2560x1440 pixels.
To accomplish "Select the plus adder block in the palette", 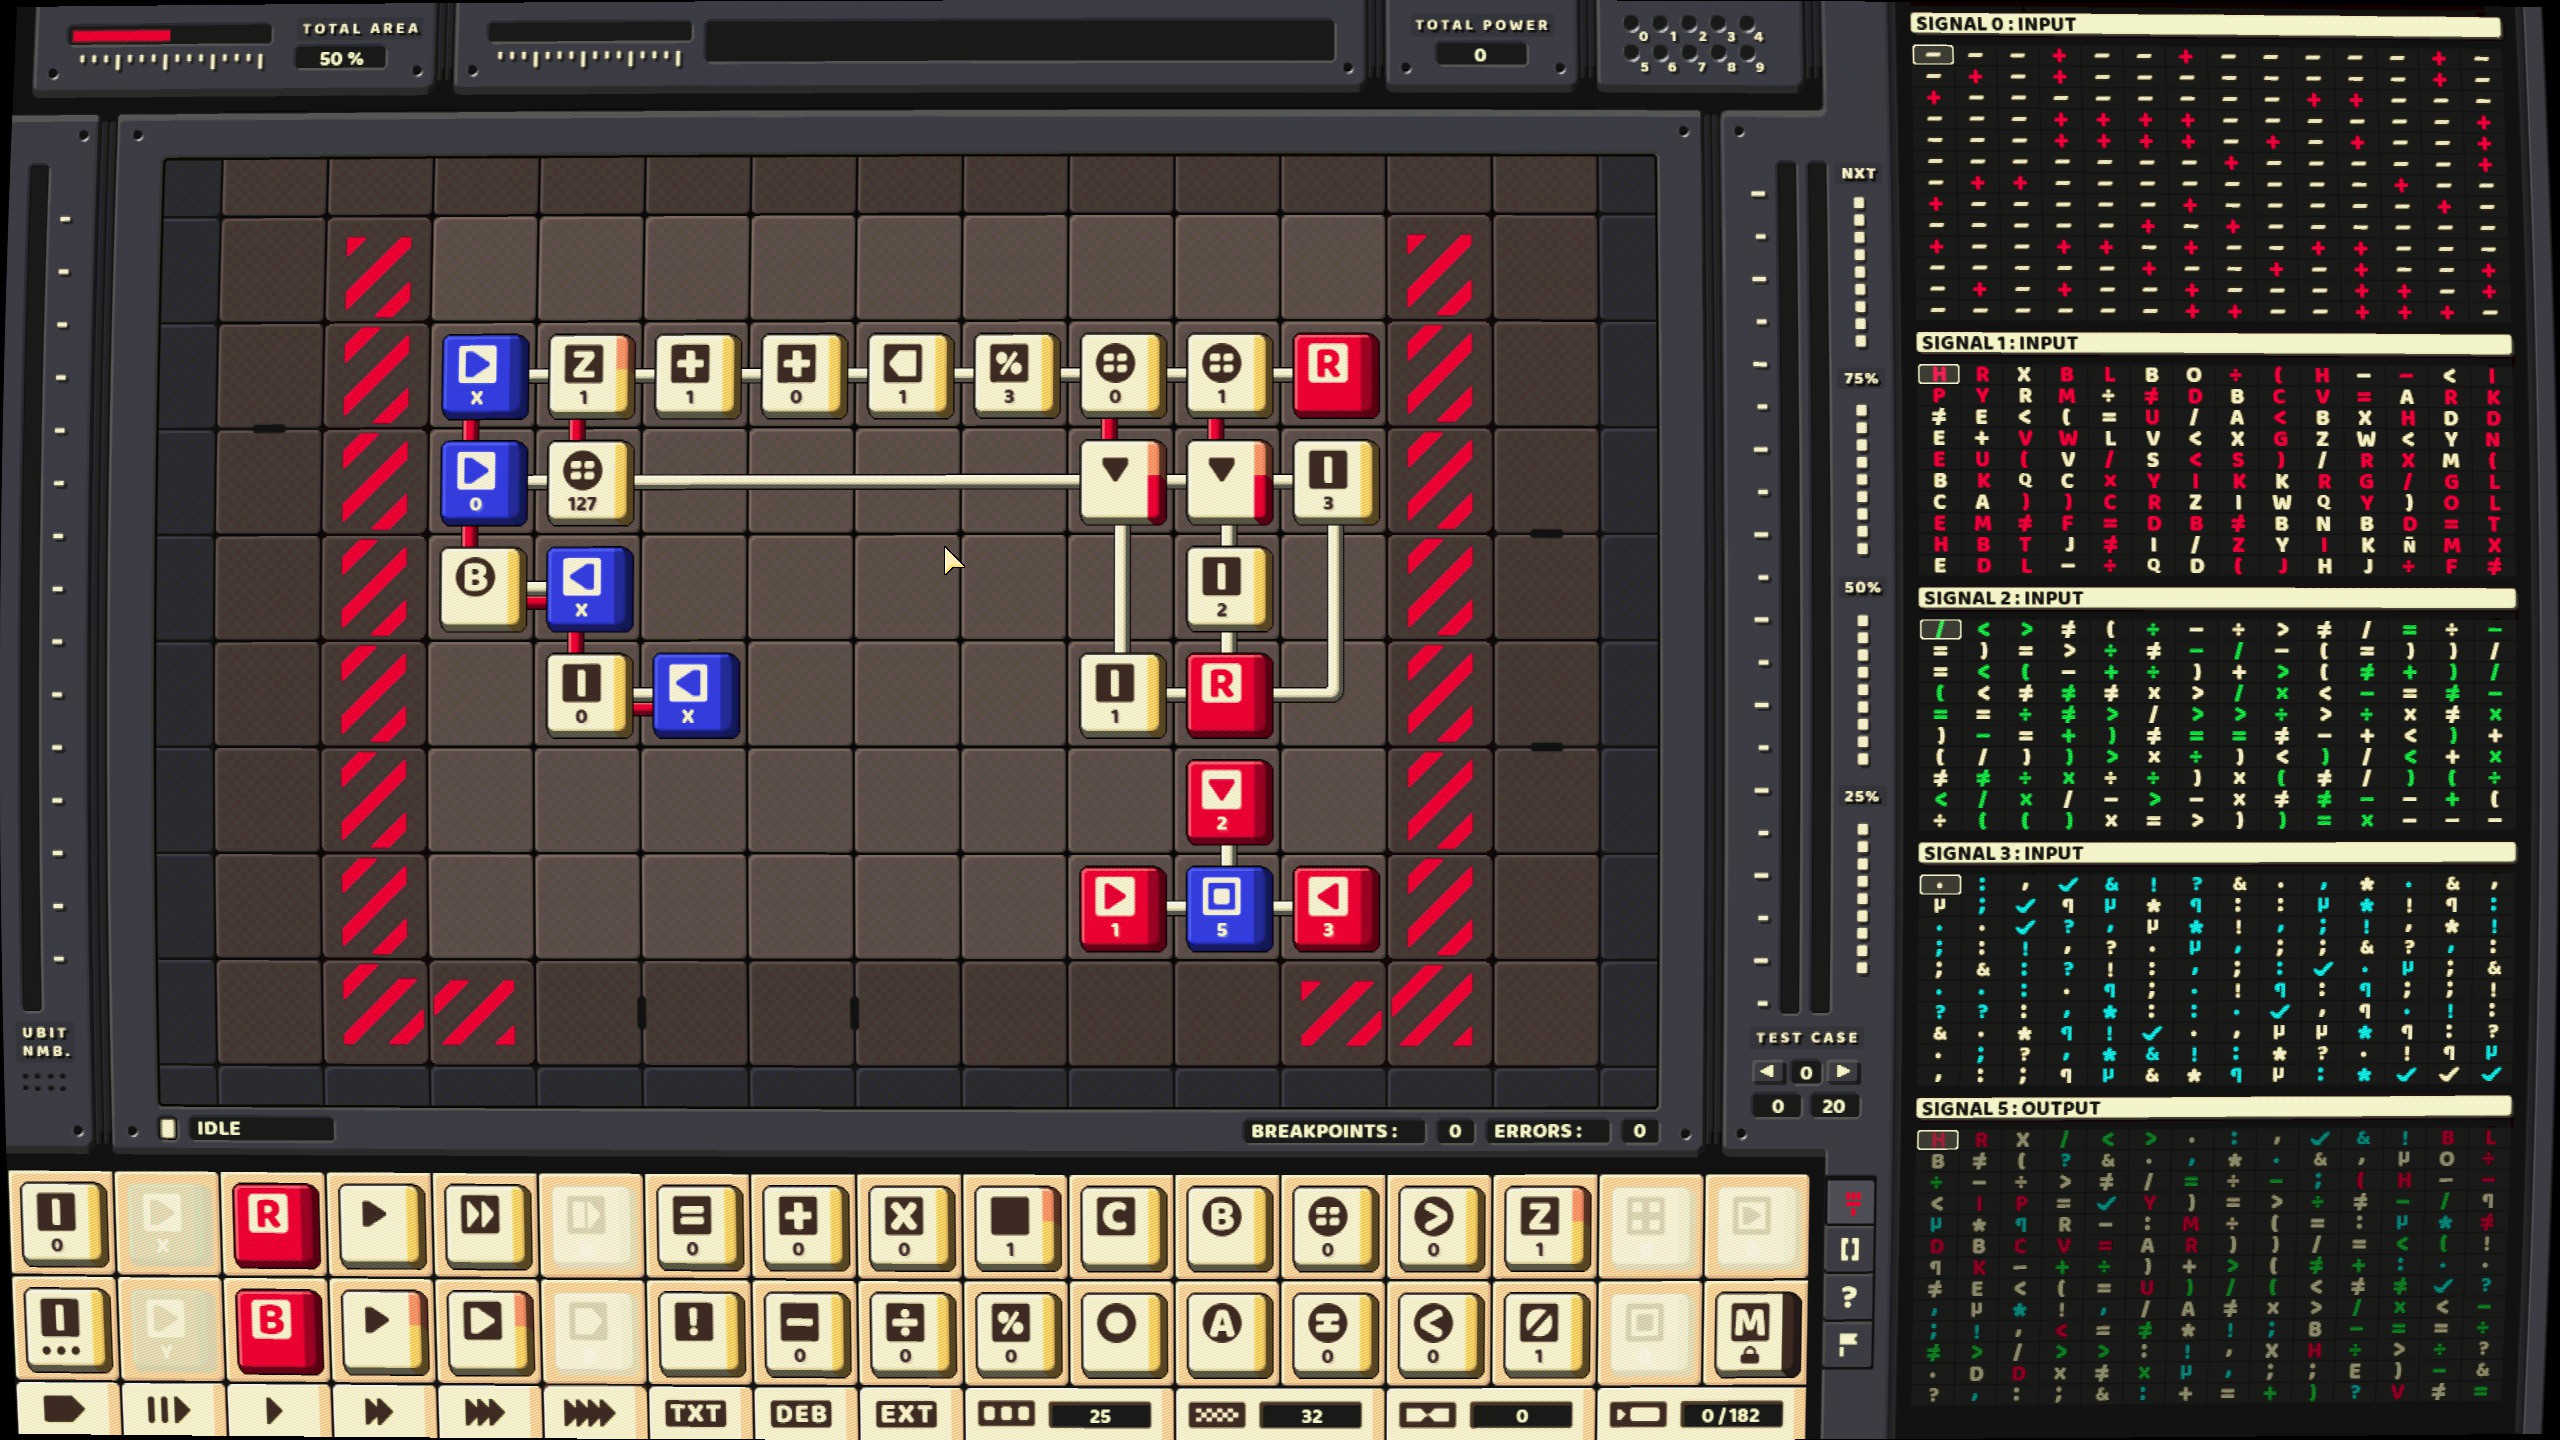I will coord(803,1224).
